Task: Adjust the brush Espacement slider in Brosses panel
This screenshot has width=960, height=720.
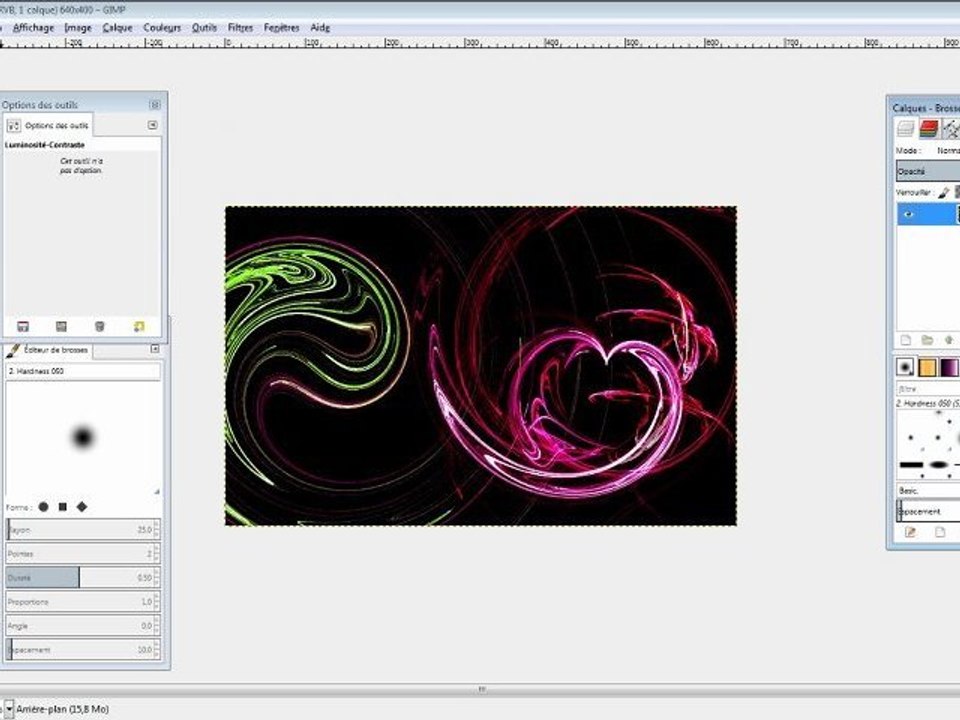Action: tap(928, 511)
